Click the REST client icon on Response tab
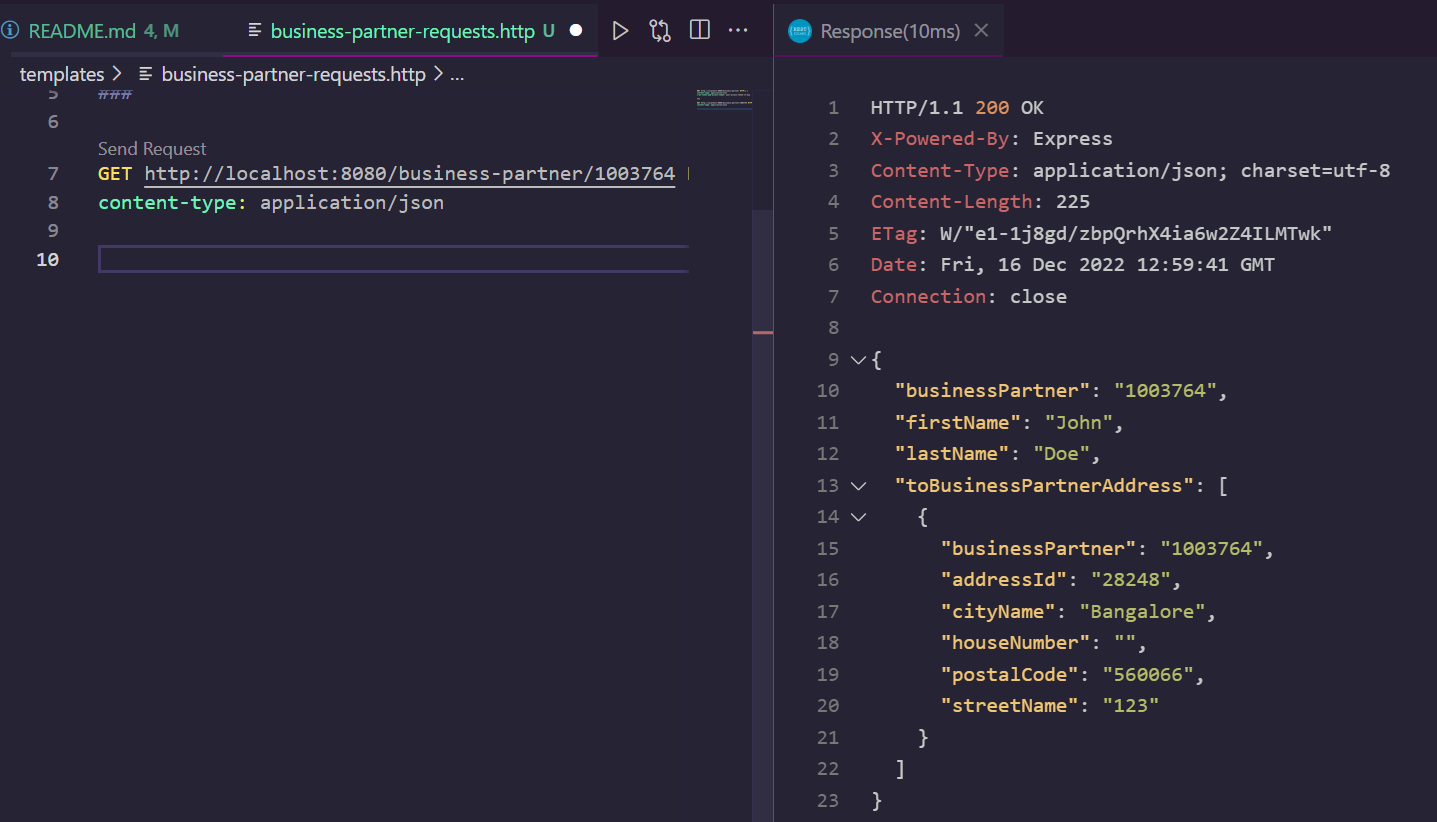Viewport: 1437px width, 822px height. click(x=799, y=31)
